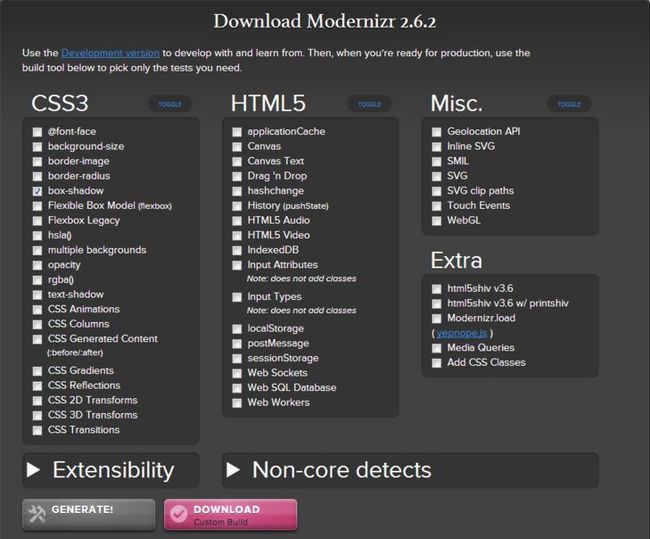Enable CSS Generated Content checkbox
Image resolution: width=650 pixels, height=539 pixels.
pyautogui.click(x=37, y=339)
